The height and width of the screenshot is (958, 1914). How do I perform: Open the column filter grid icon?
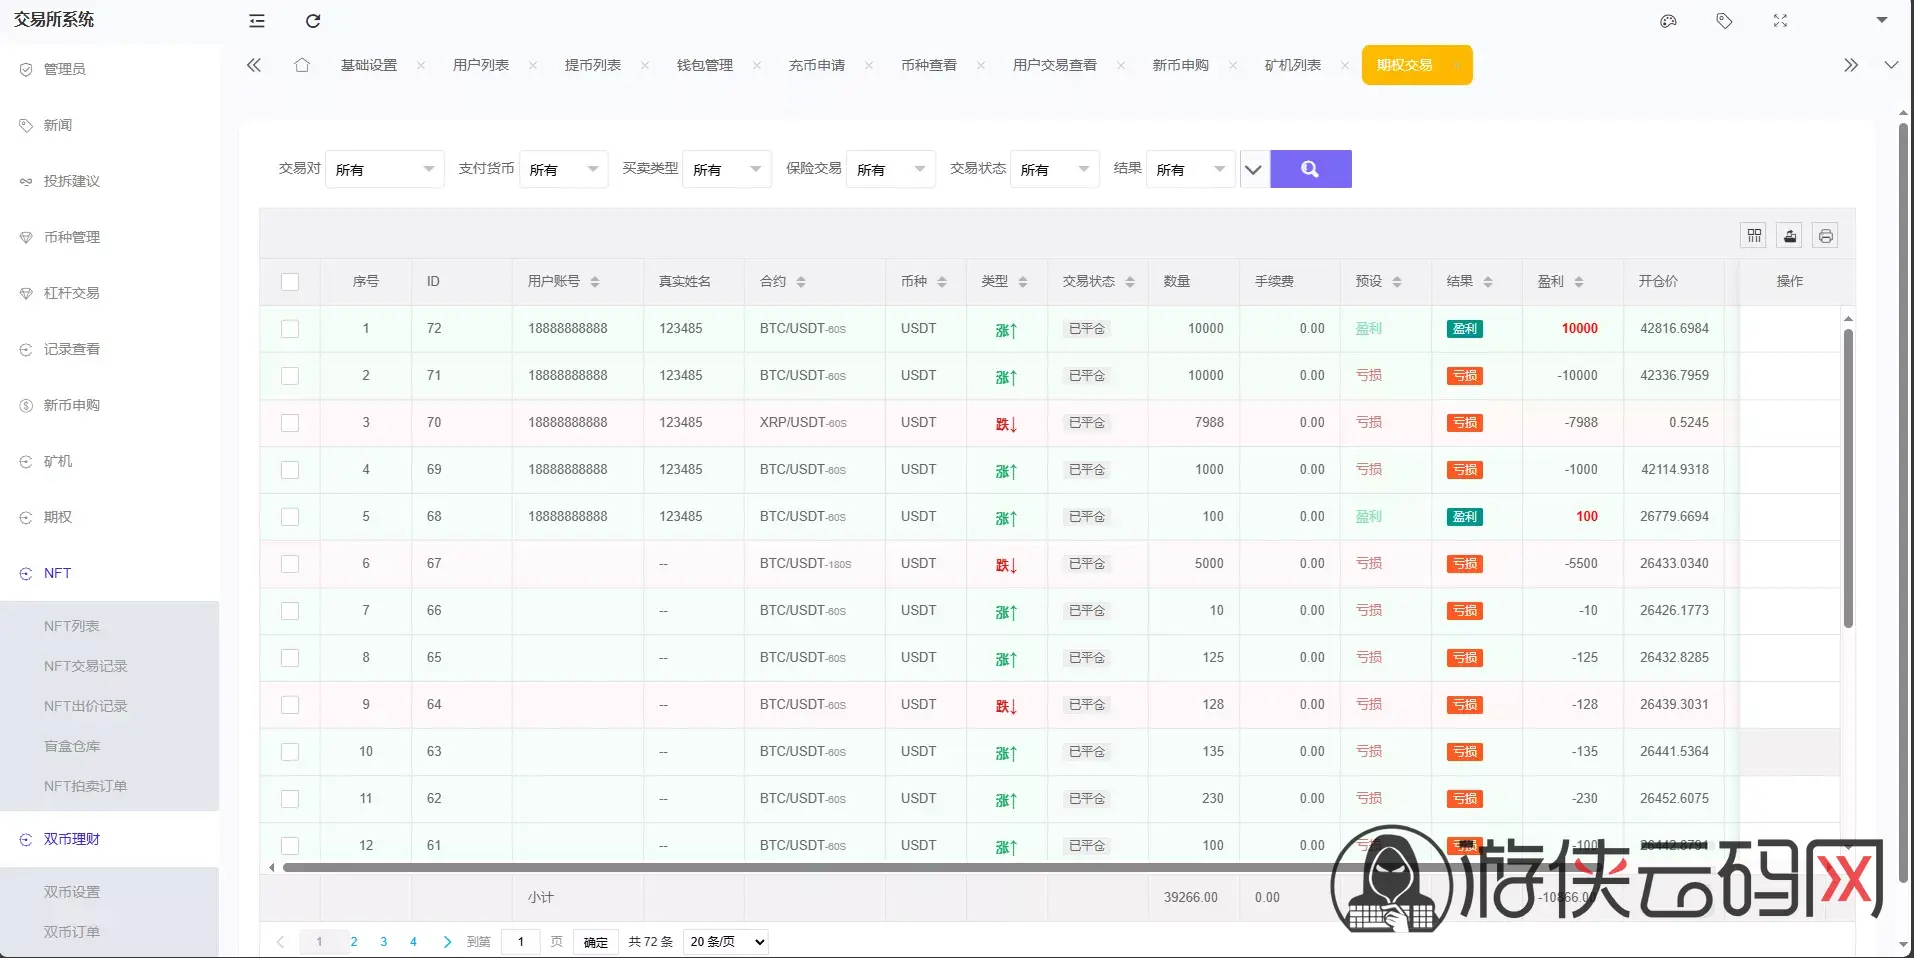(1754, 236)
